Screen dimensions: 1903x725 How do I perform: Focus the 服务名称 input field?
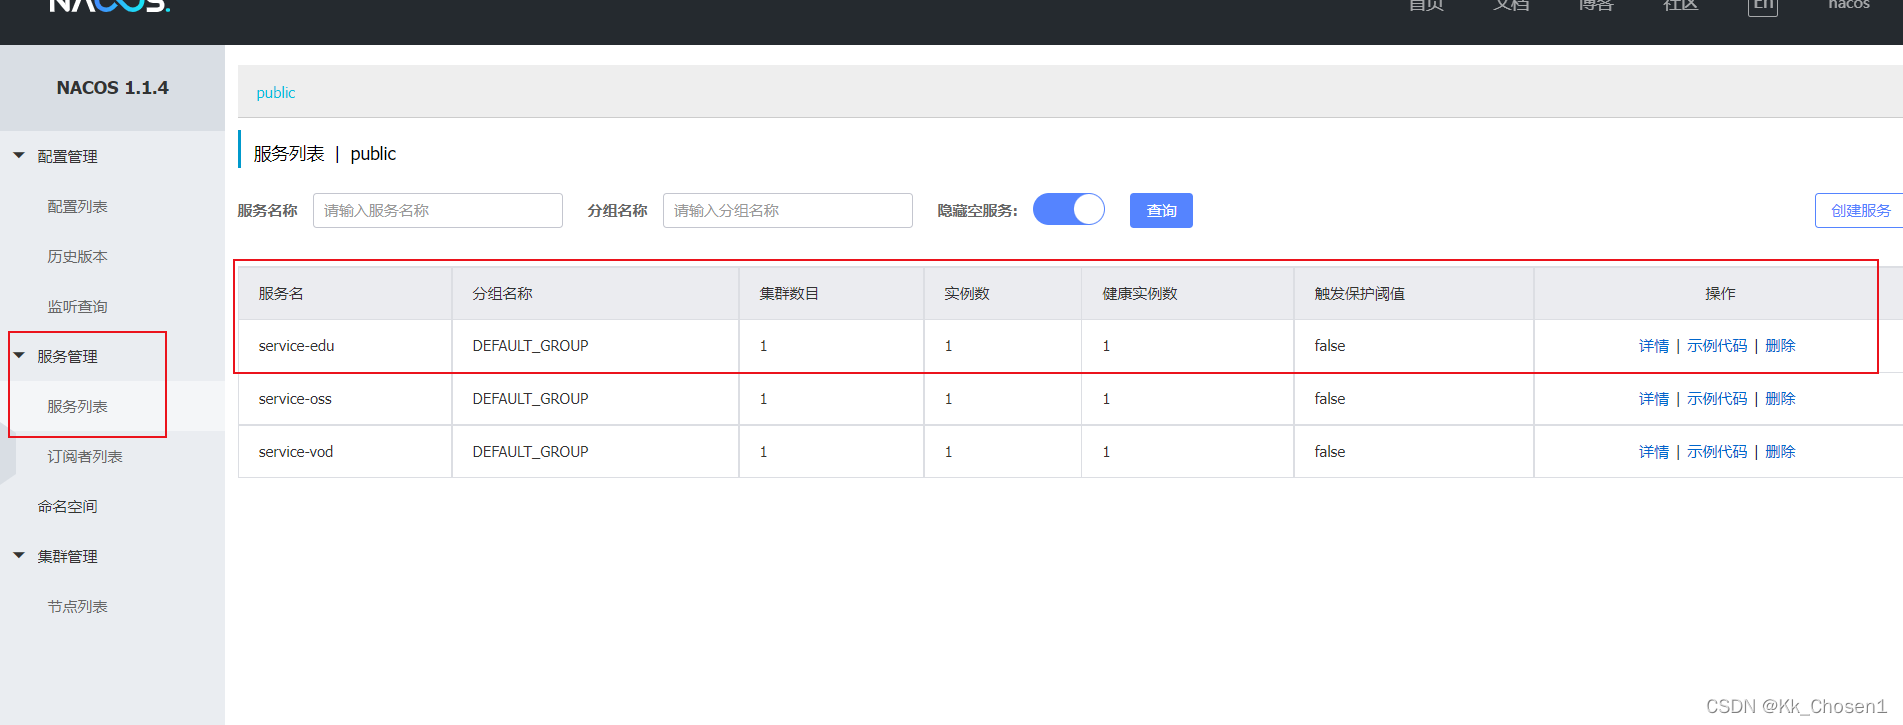(438, 210)
